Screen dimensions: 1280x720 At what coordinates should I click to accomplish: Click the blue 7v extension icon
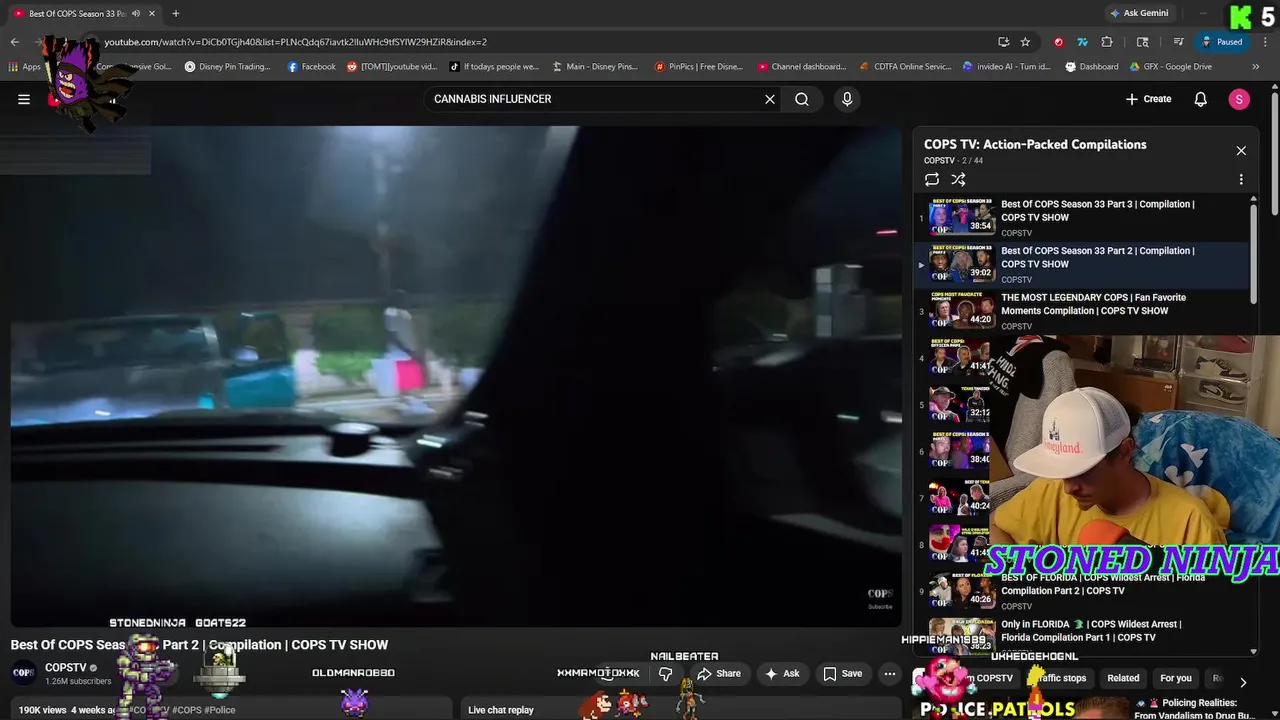1082,42
